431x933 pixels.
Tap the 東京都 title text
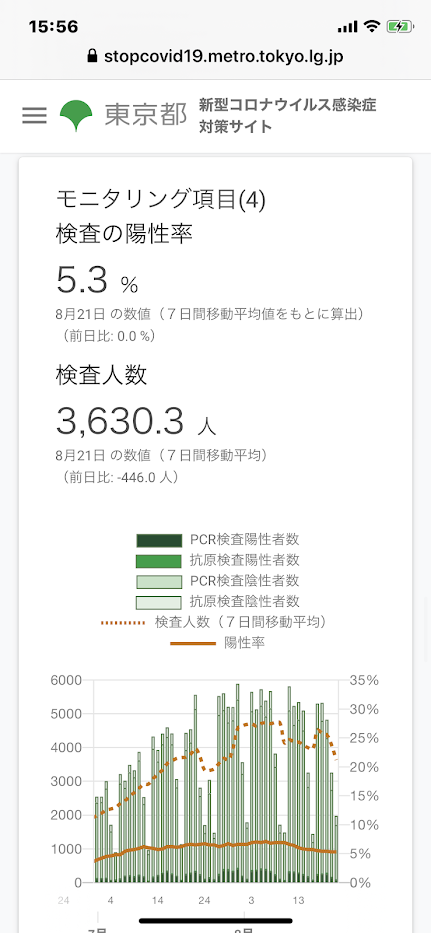[x=146, y=115]
